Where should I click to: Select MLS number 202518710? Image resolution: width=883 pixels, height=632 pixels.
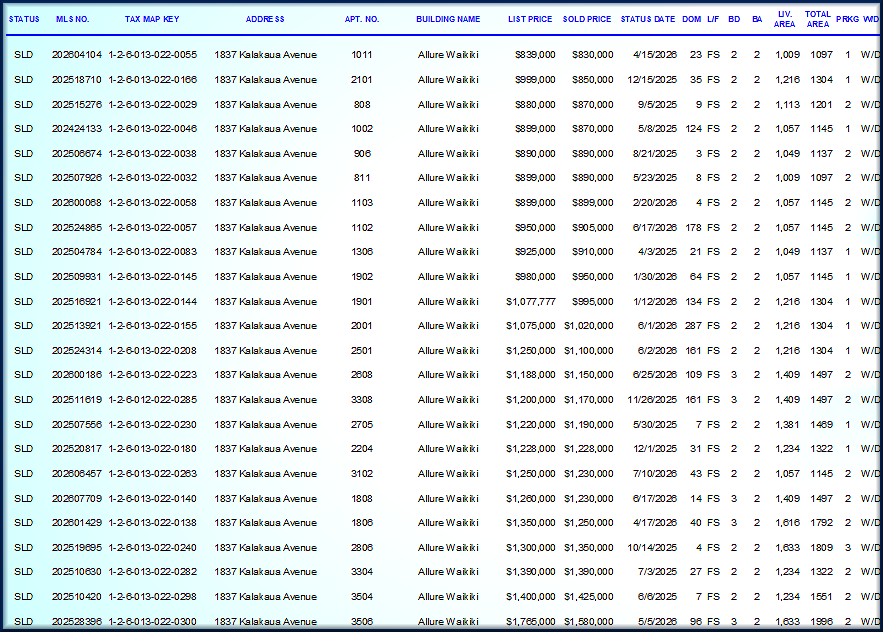[x=77, y=79]
